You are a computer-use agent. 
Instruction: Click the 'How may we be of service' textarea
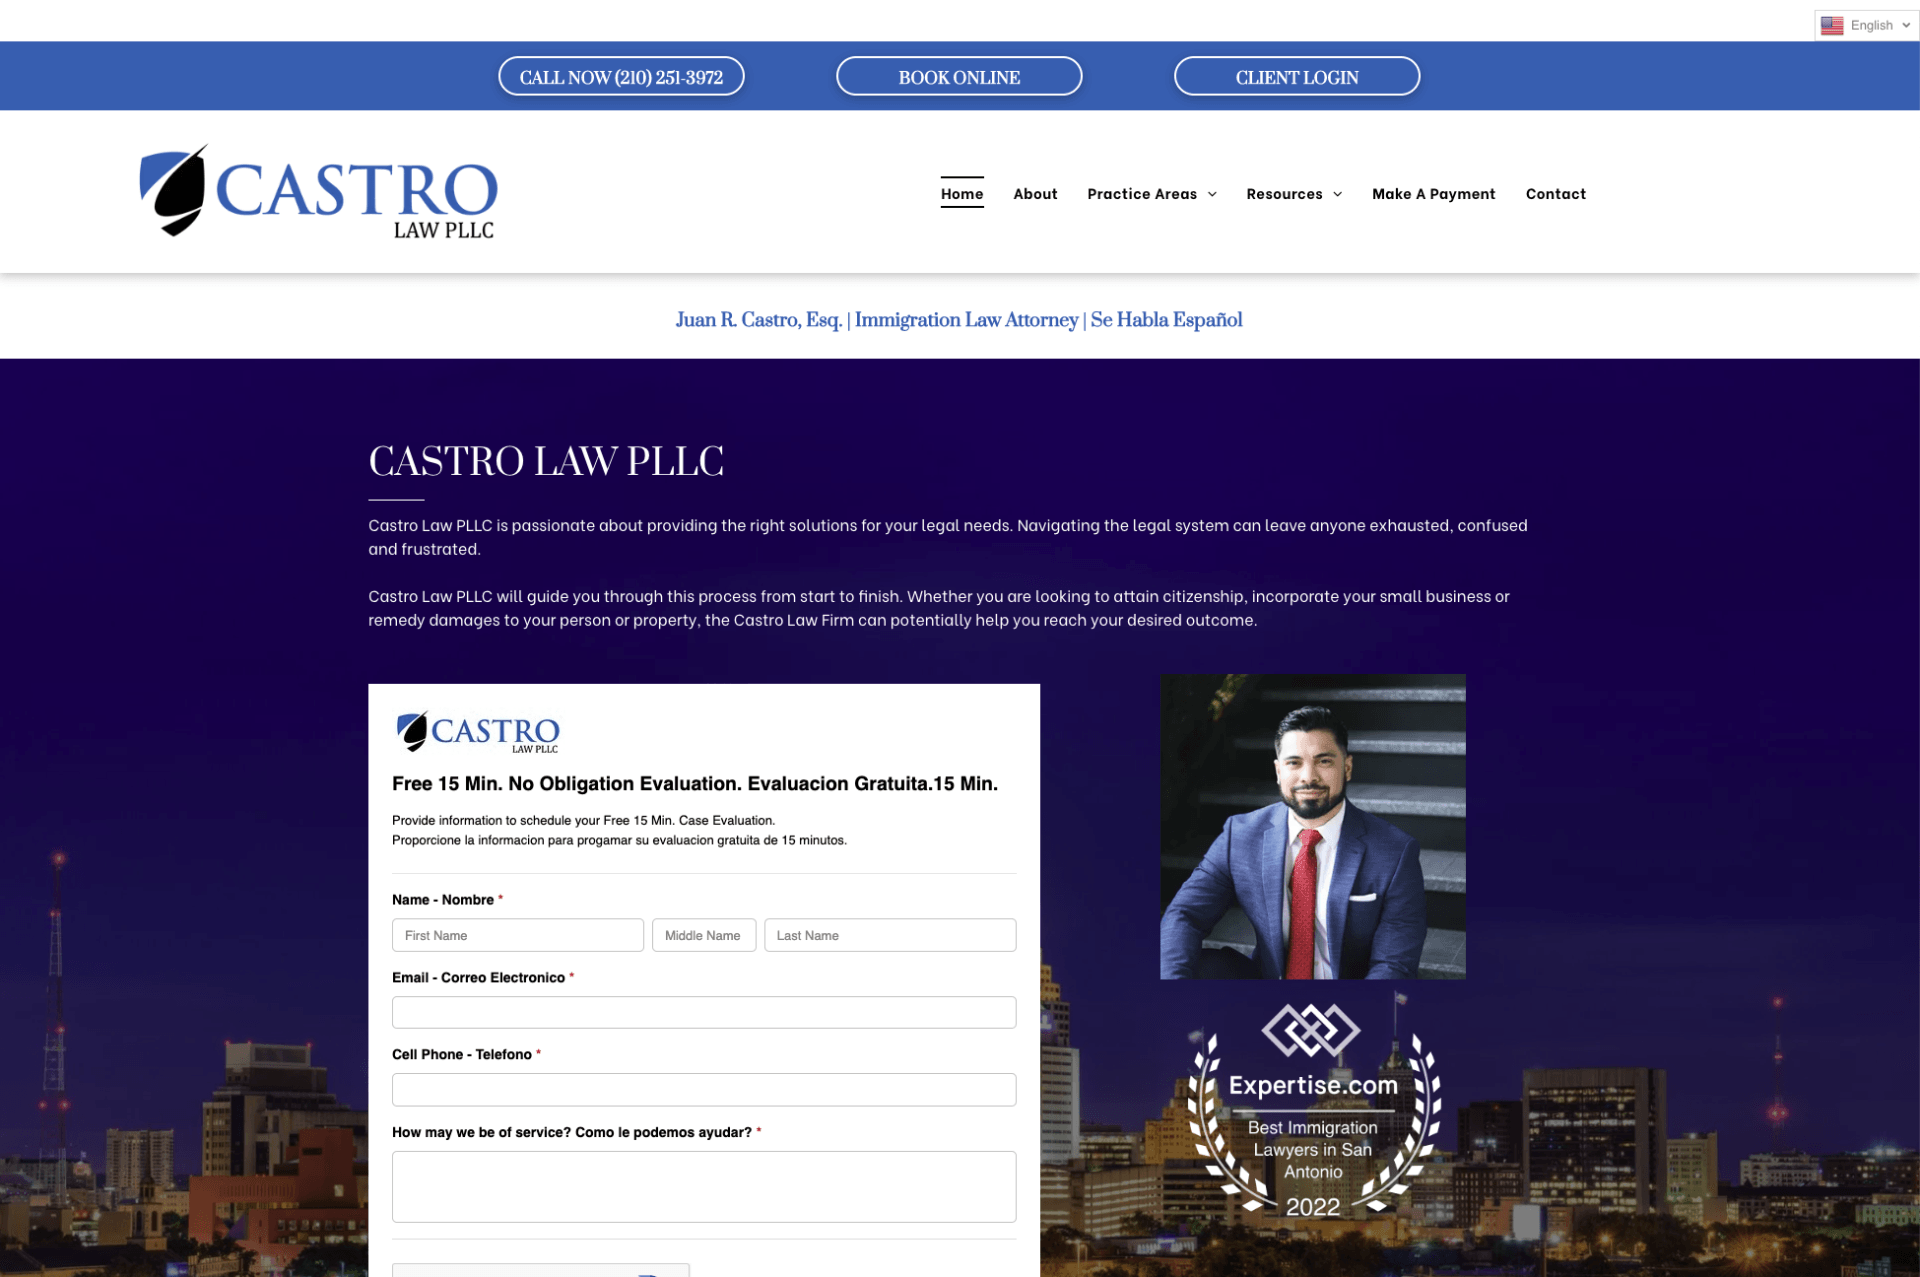[703, 1186]
